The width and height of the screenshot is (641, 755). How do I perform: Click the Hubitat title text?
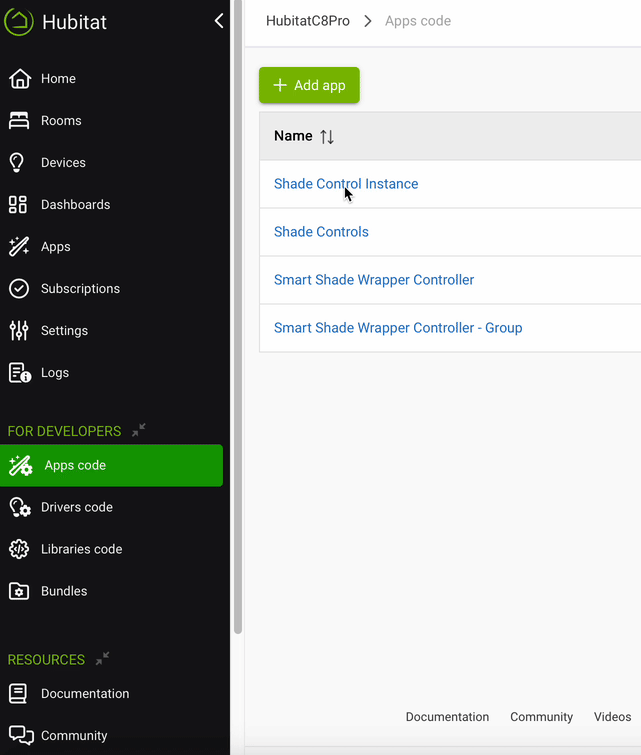pos(74,22)
